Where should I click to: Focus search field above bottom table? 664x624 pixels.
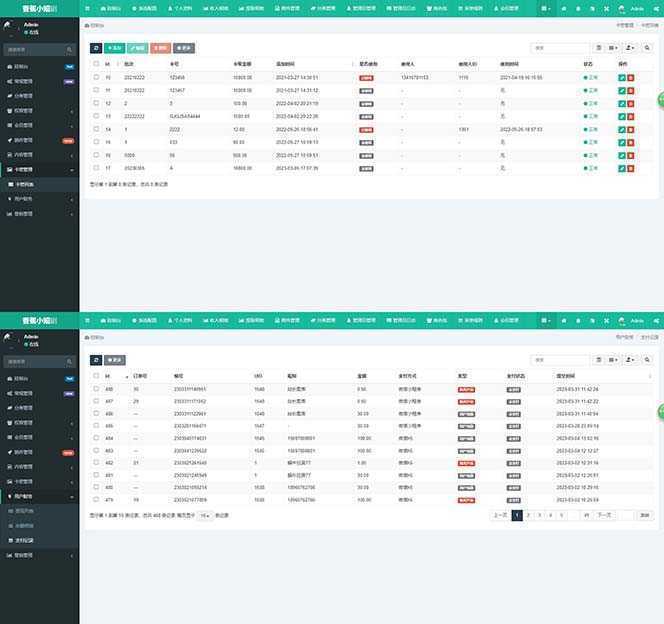point(560,360)
